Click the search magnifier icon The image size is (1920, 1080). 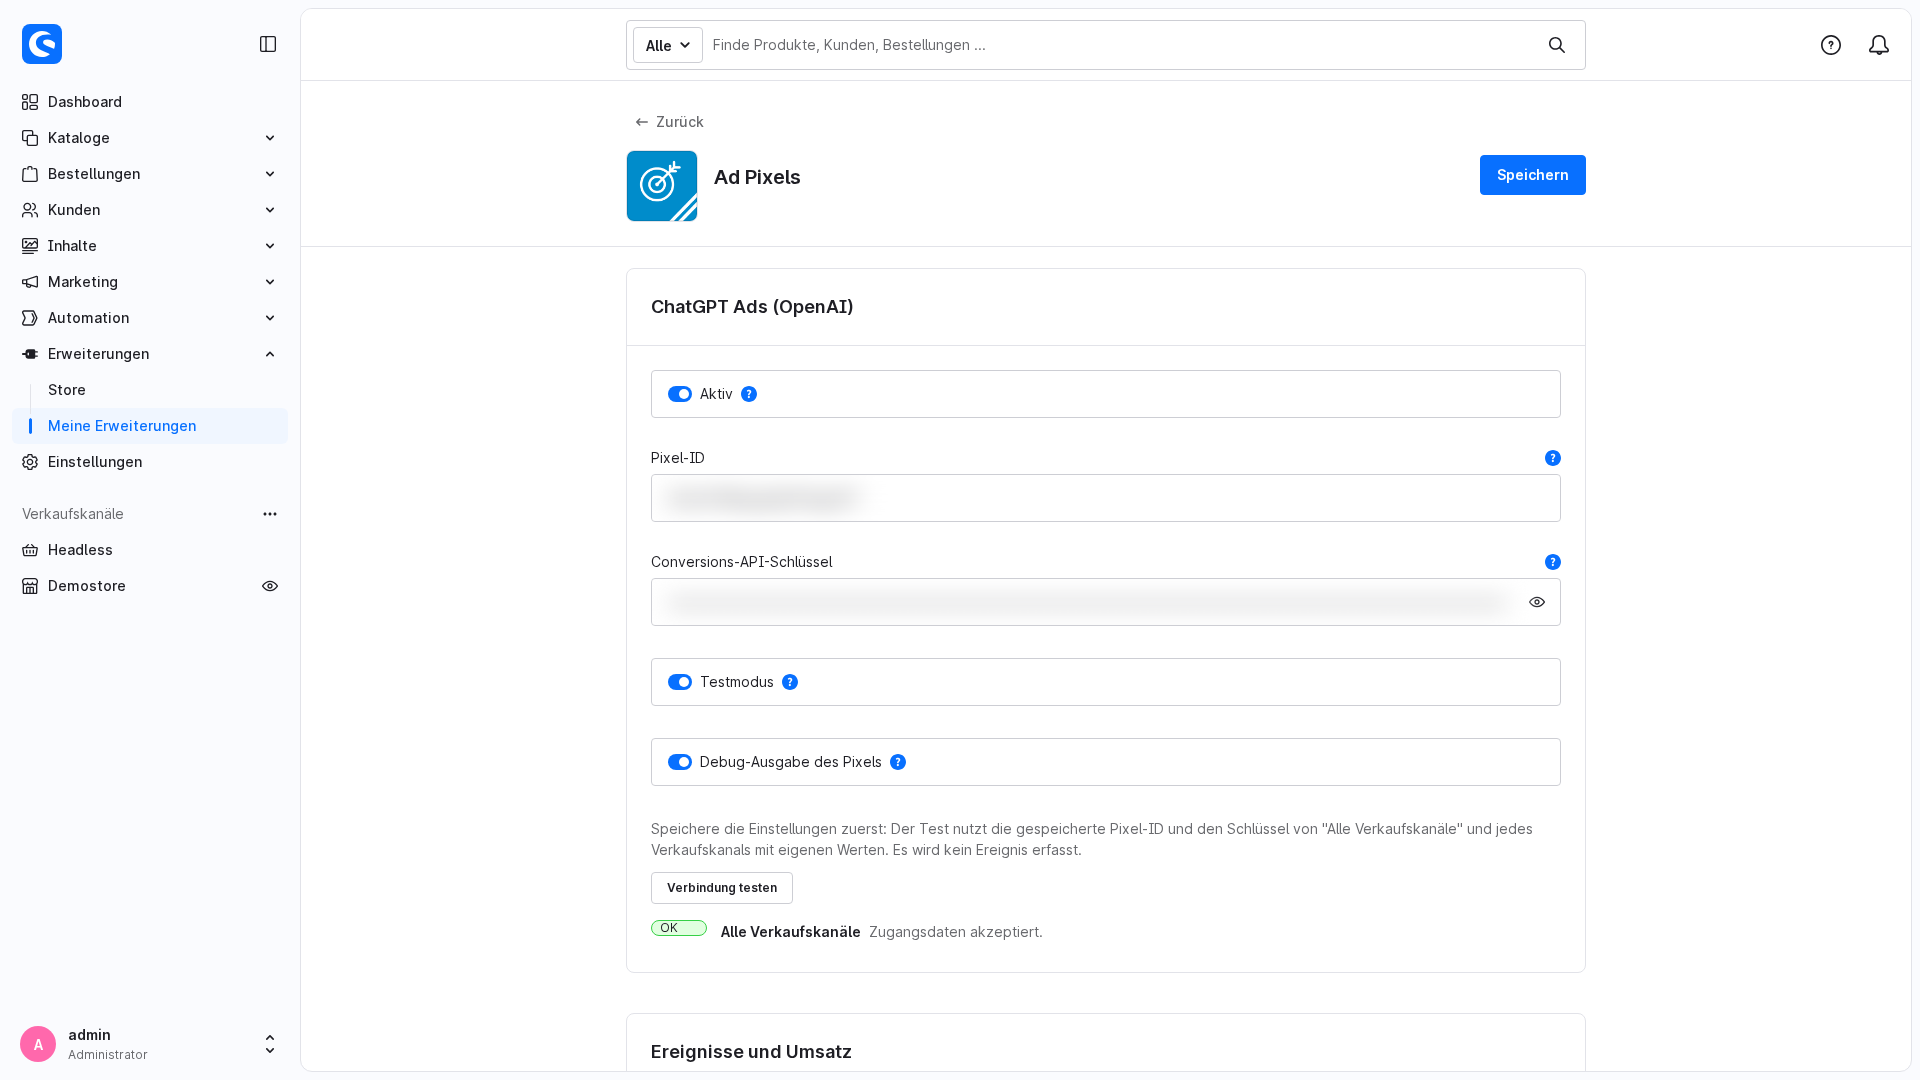tap(1557, 45)
